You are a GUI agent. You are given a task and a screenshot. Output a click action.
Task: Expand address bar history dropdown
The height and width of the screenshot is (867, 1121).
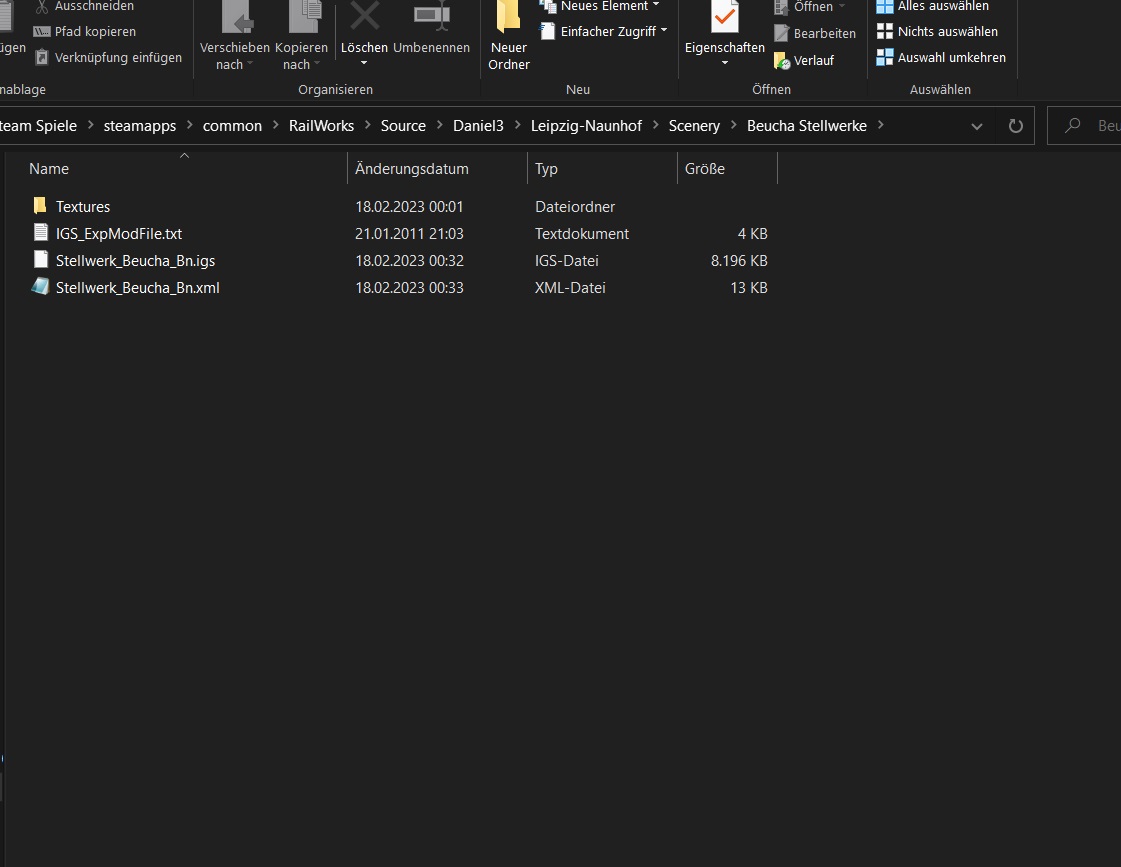[977, 126]
